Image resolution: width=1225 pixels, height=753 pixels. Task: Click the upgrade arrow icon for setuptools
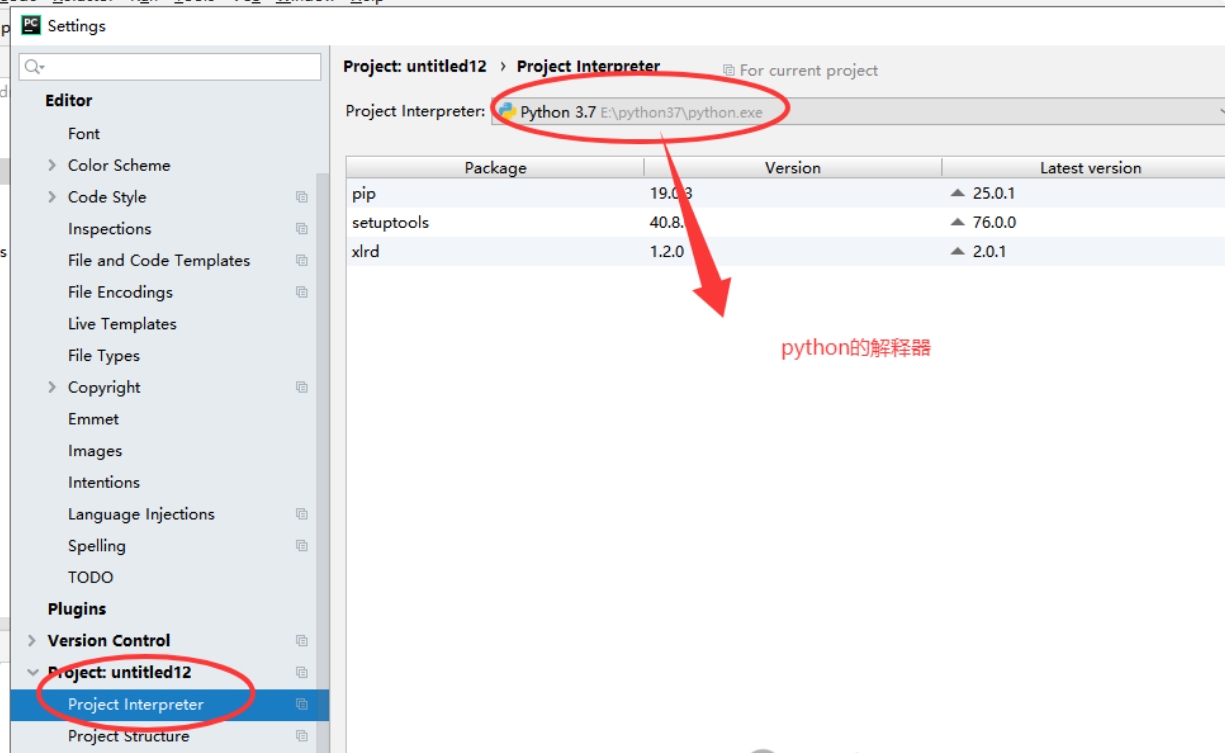[958, 222]
